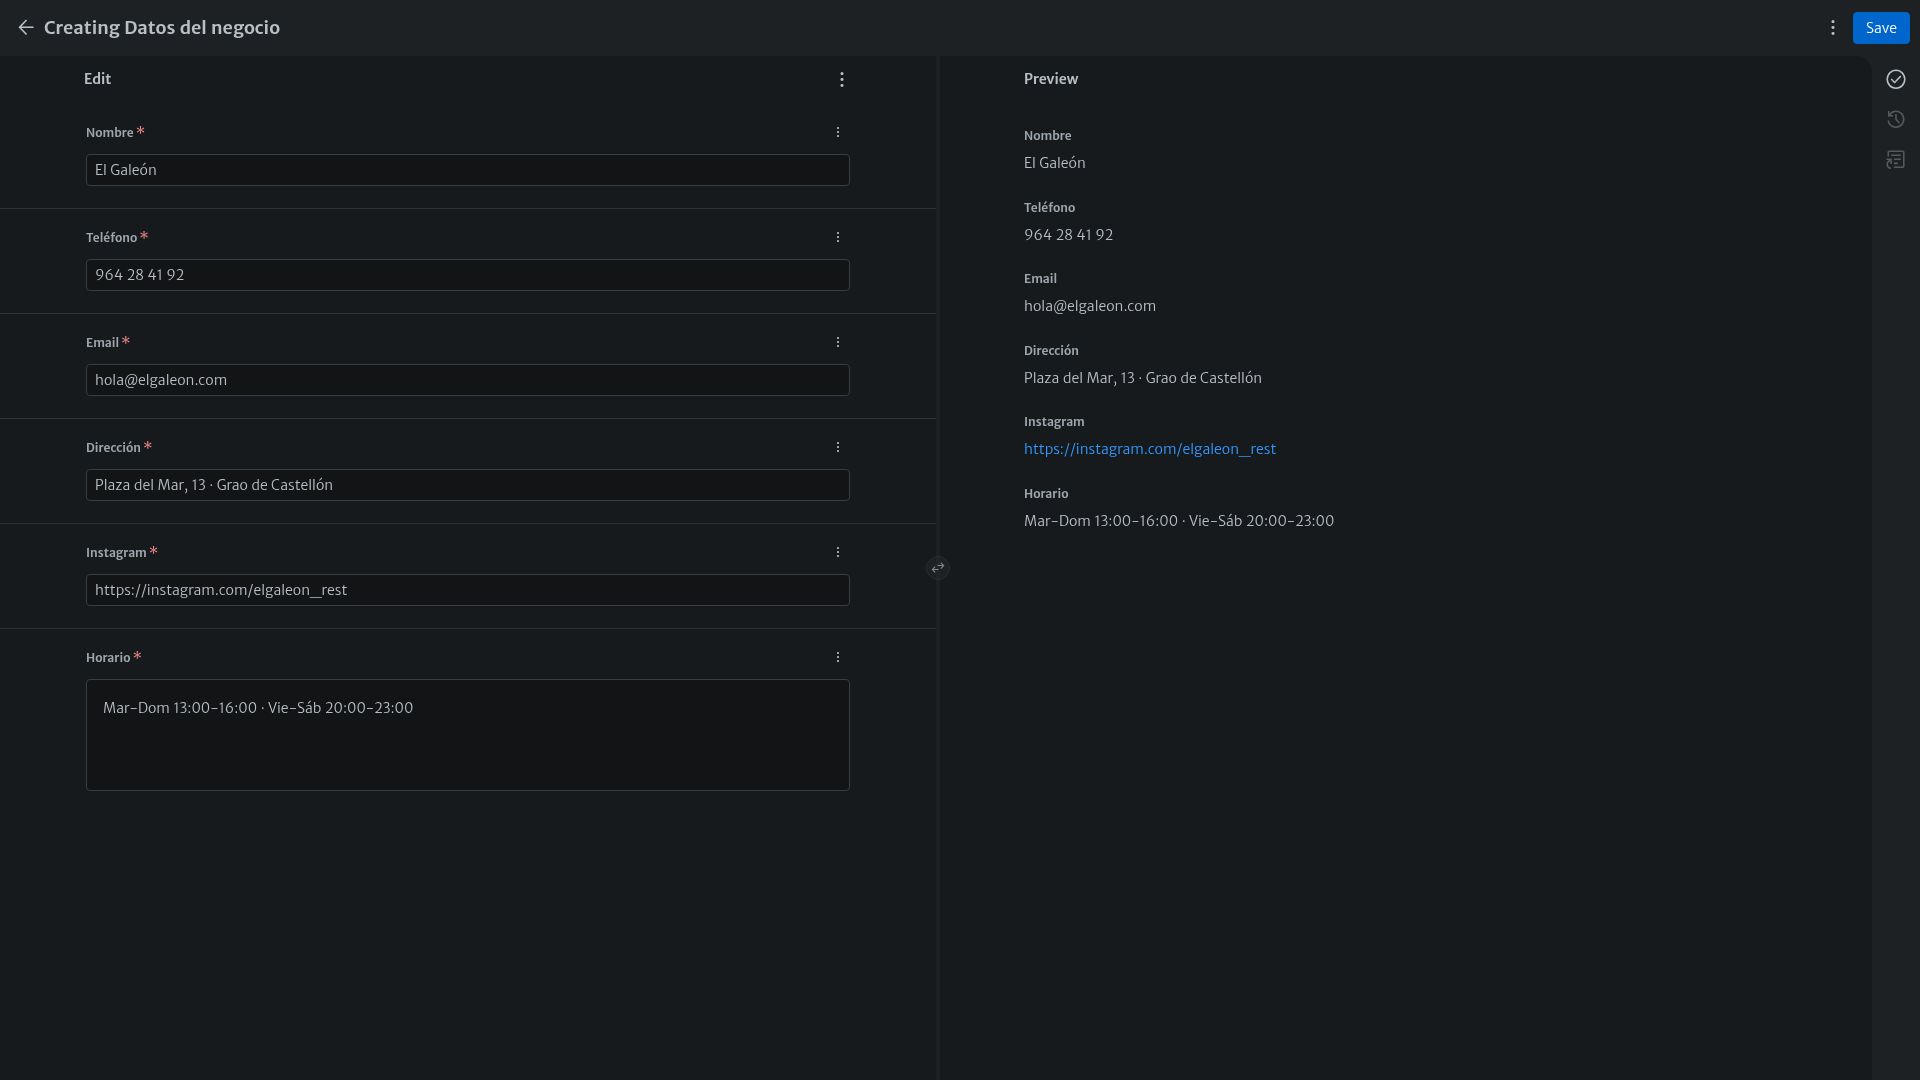This screenshot has height=1080, width=1920.
Task: Select the Edit pane heading
Action: click(98, 79)
